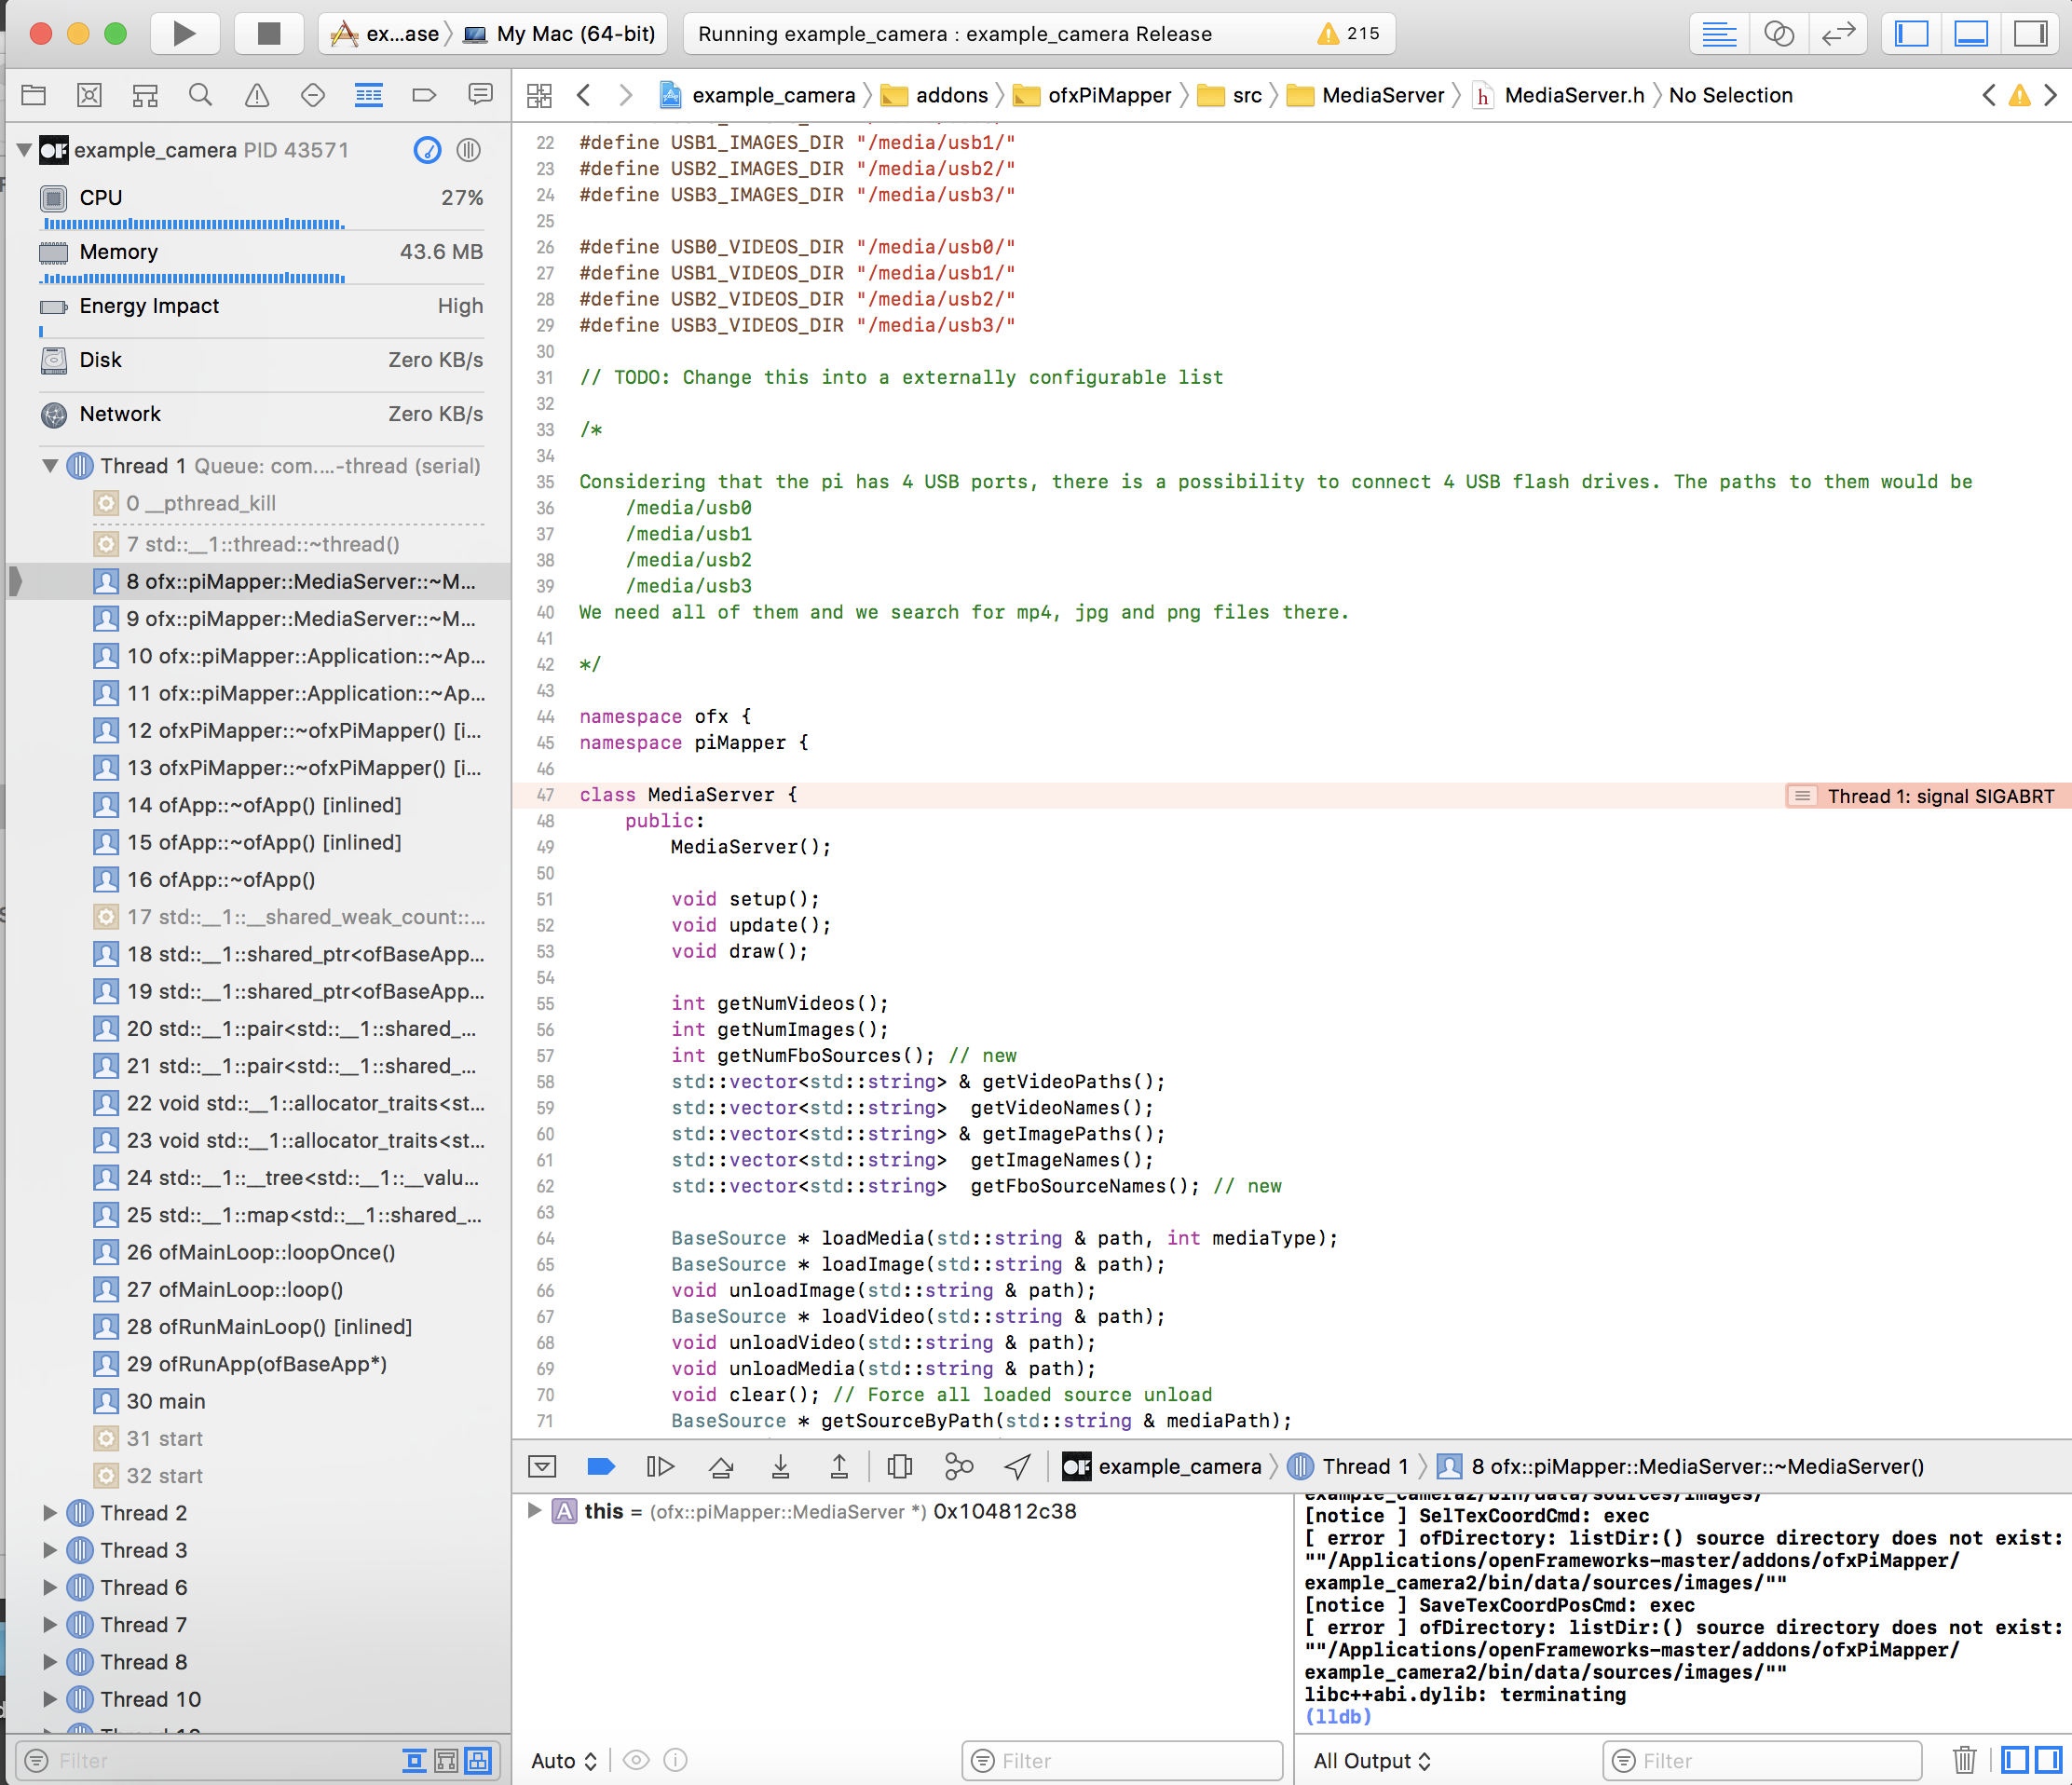Clear the console with trash icon

[x=1964, y=1760]
